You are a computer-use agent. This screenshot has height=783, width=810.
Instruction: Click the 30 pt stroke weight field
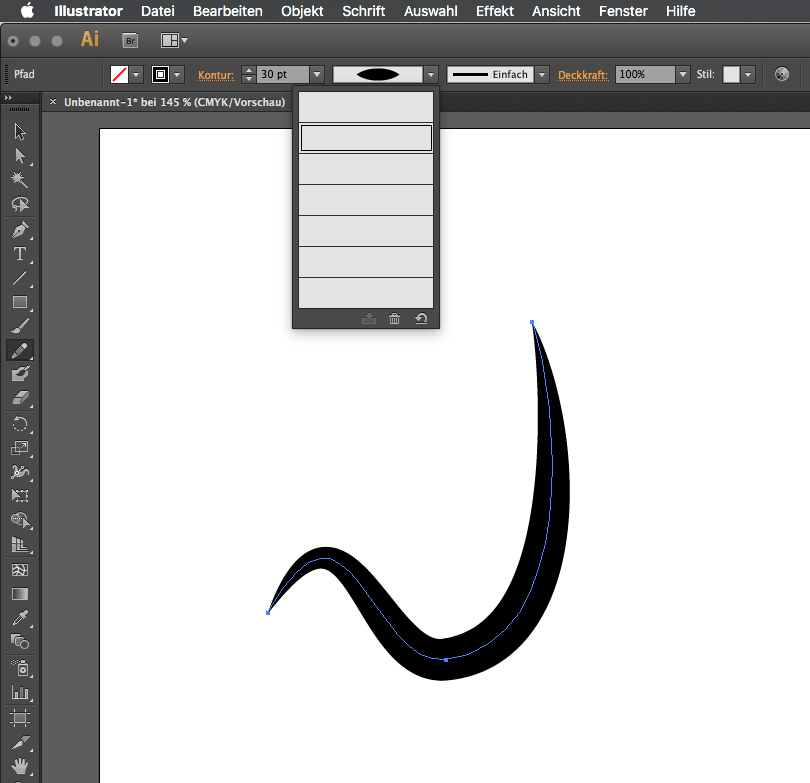pos(283,74)
